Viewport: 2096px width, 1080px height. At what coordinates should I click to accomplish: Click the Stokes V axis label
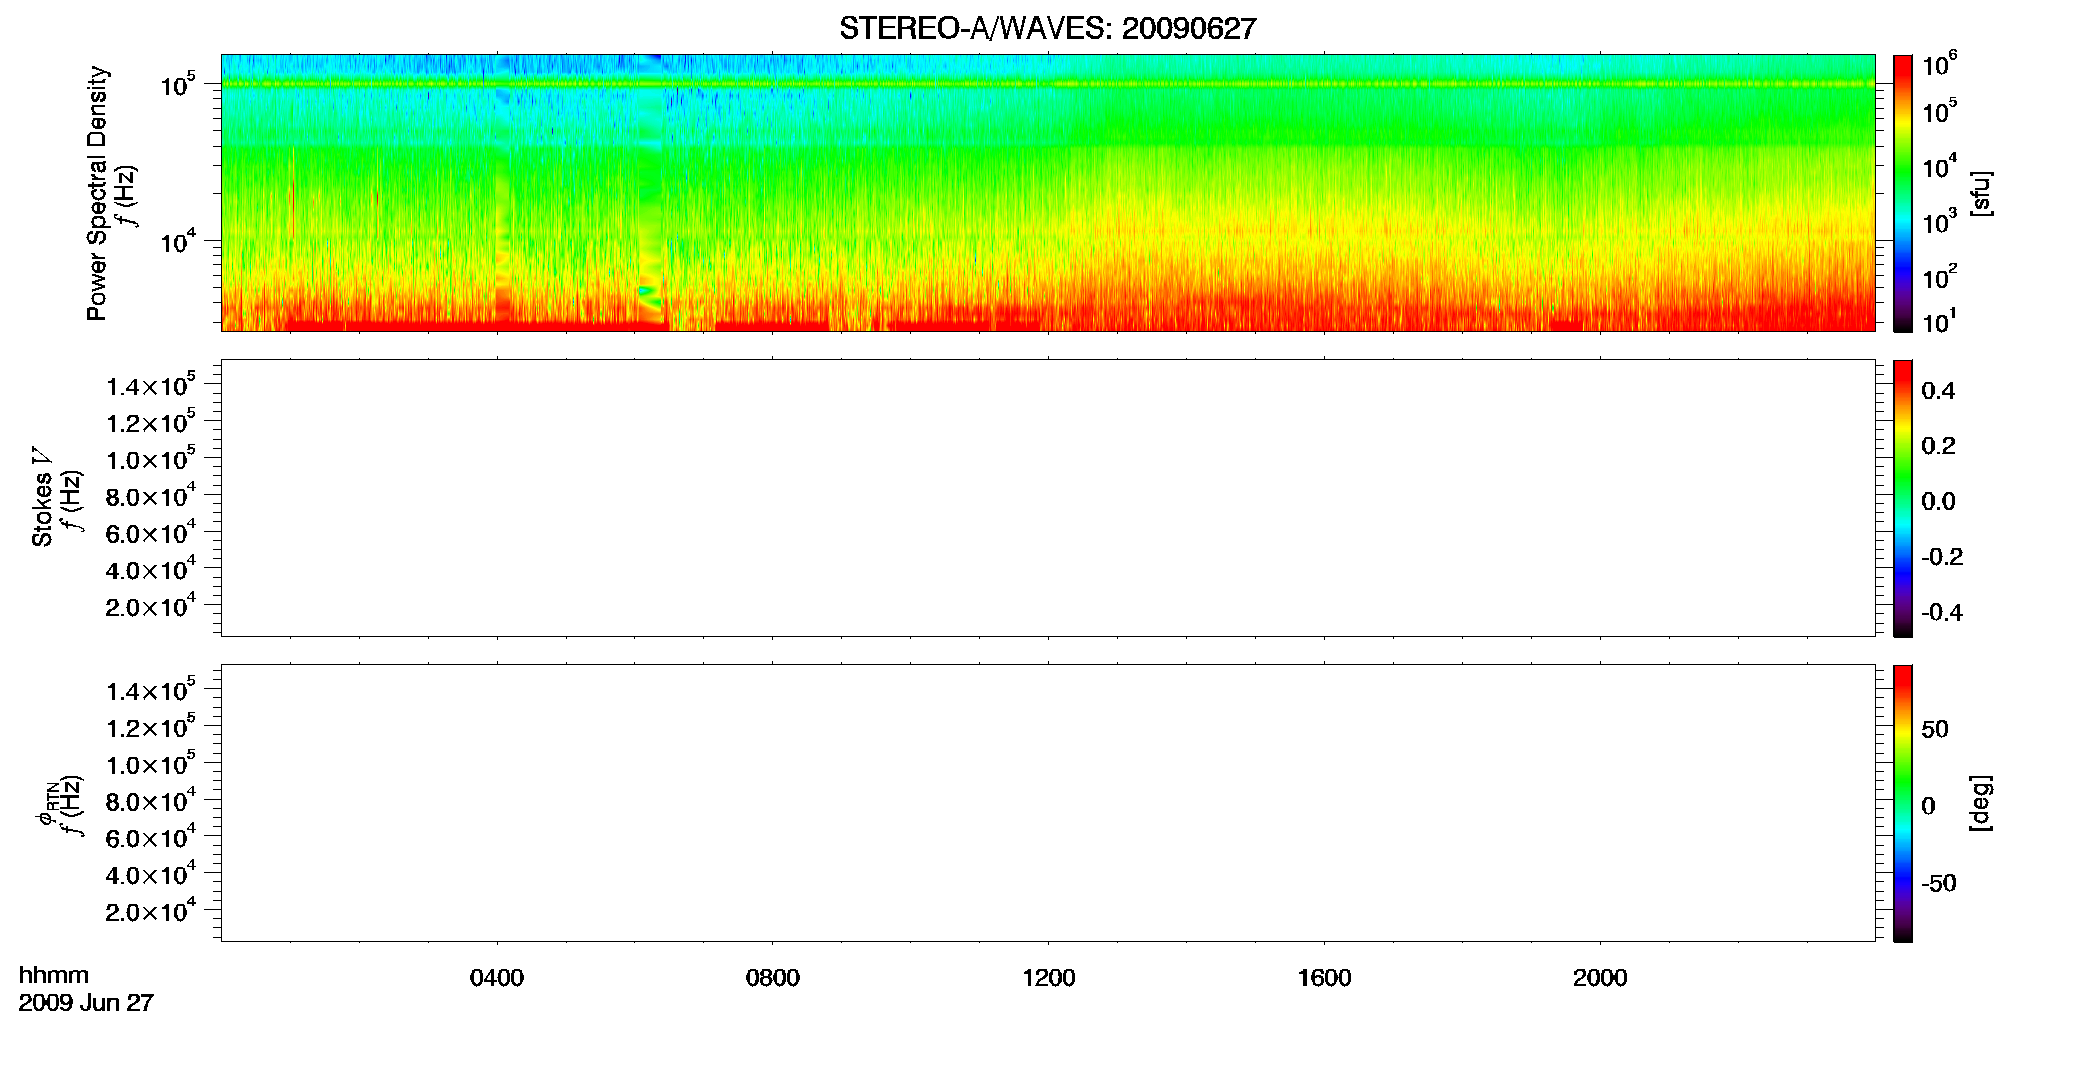pos(42,497)
